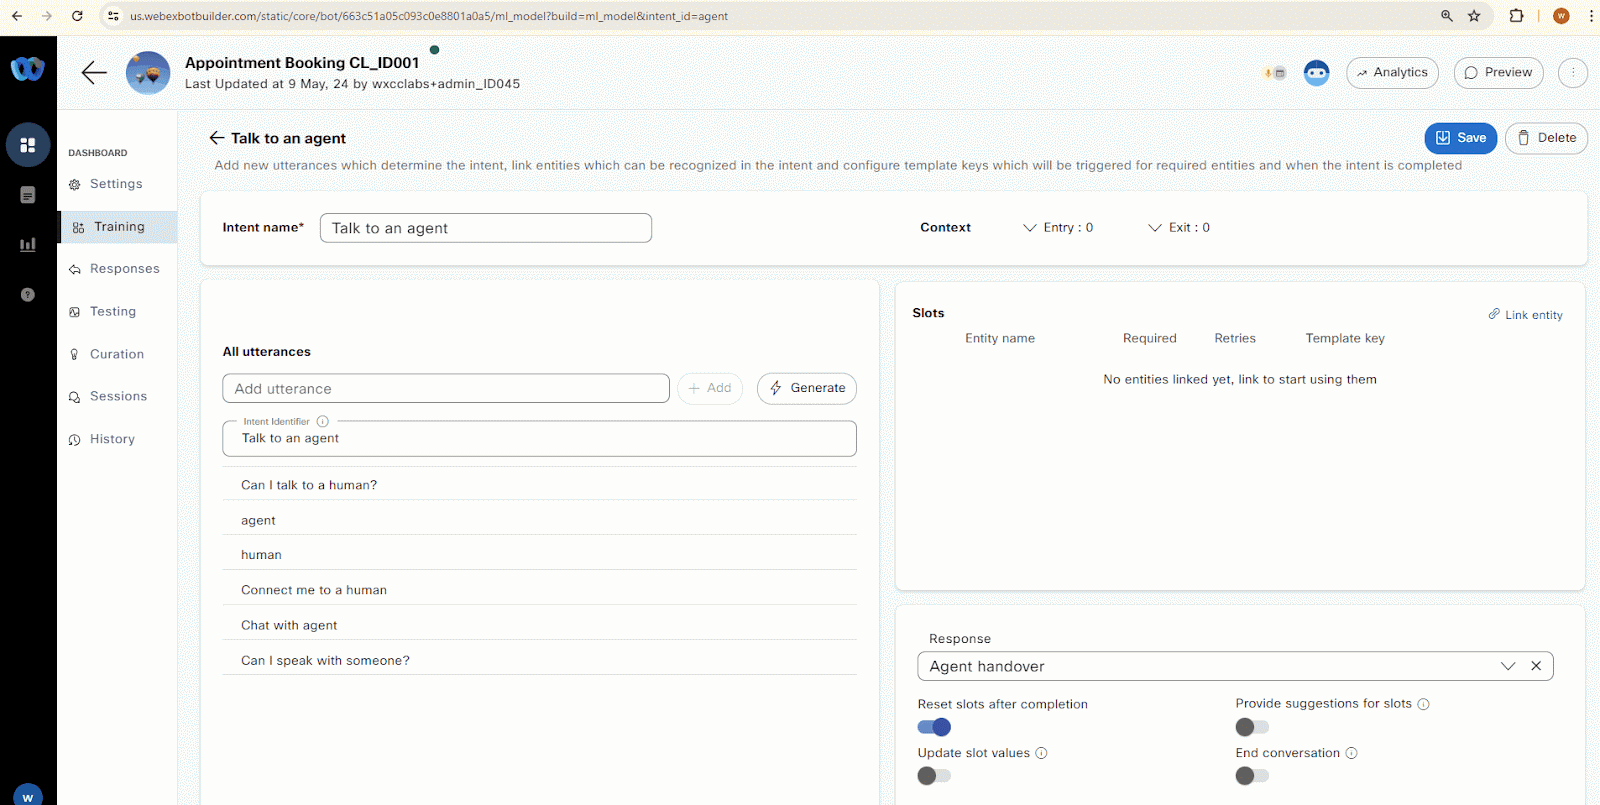1600x805 pixels.
Task: Open the Agent handover response dropdown
Action: [1507, 666]
